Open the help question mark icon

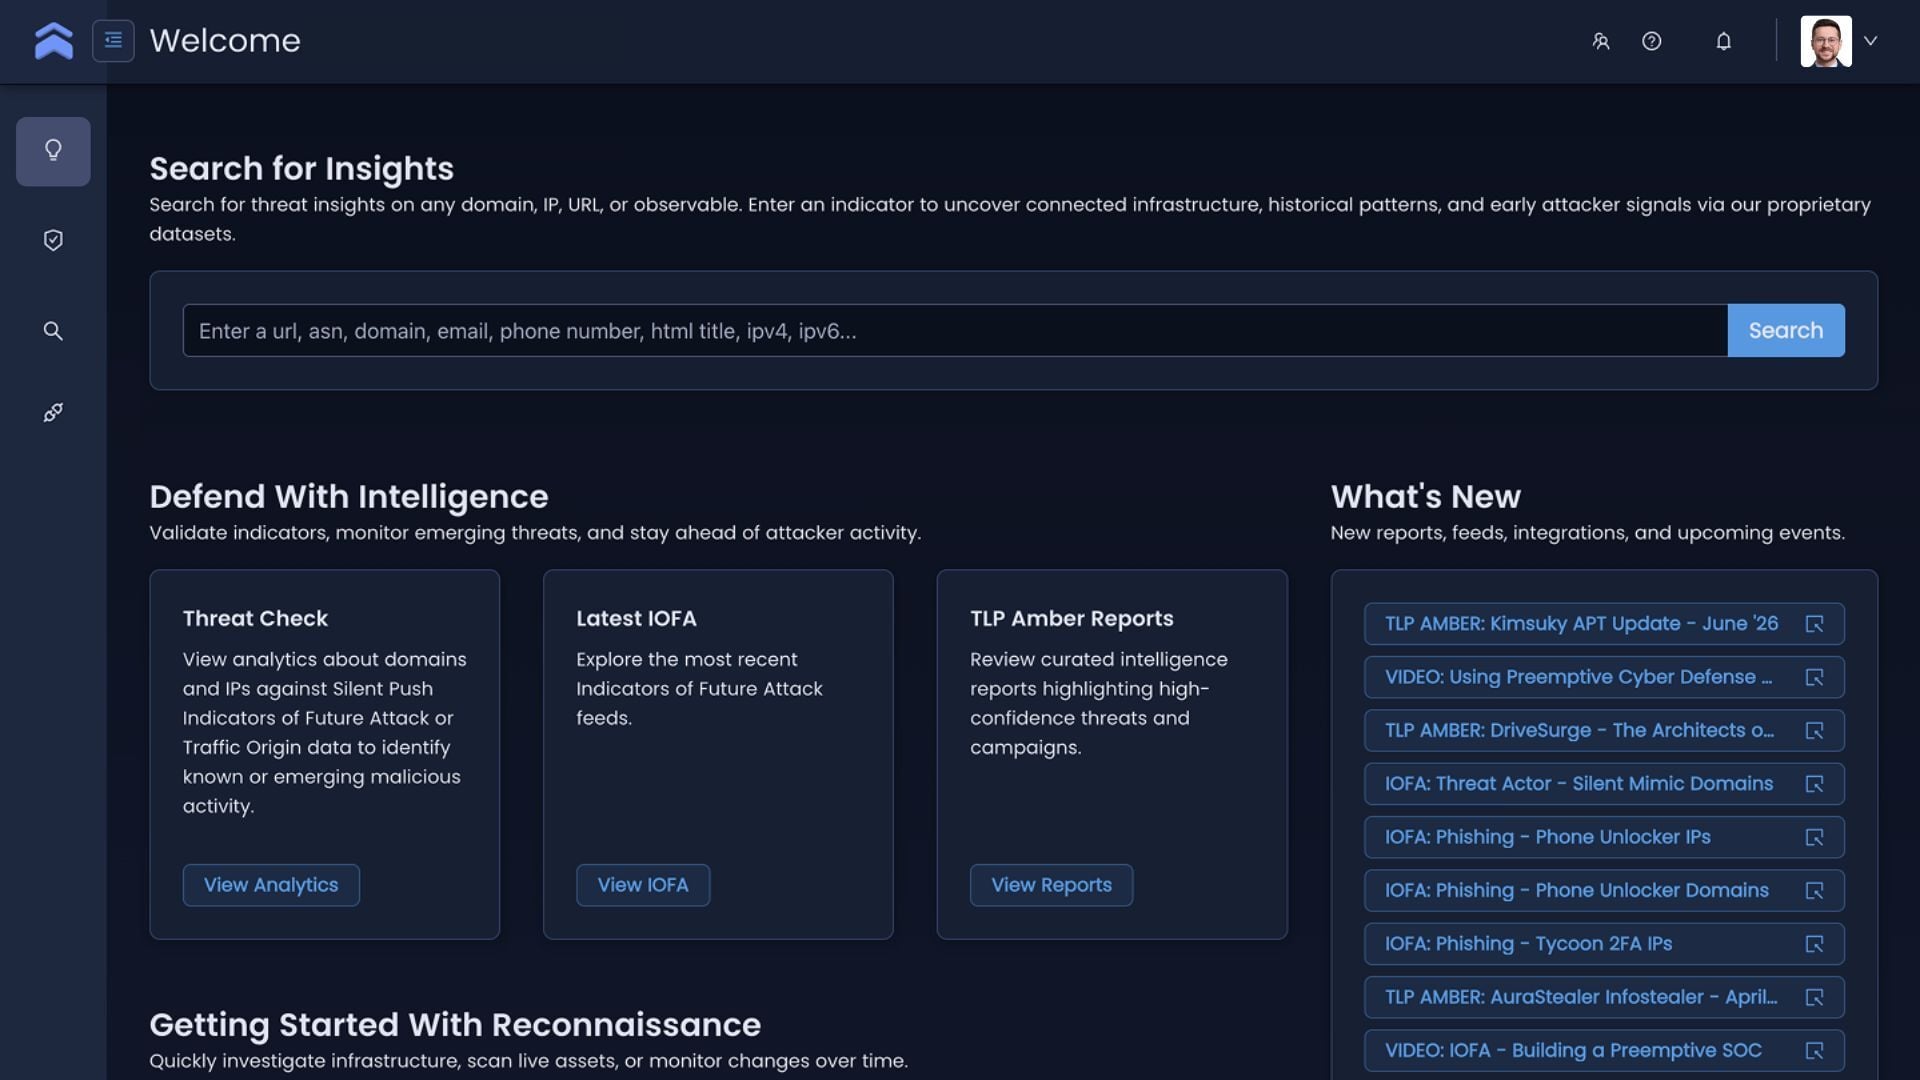(x=1652, y=41)
